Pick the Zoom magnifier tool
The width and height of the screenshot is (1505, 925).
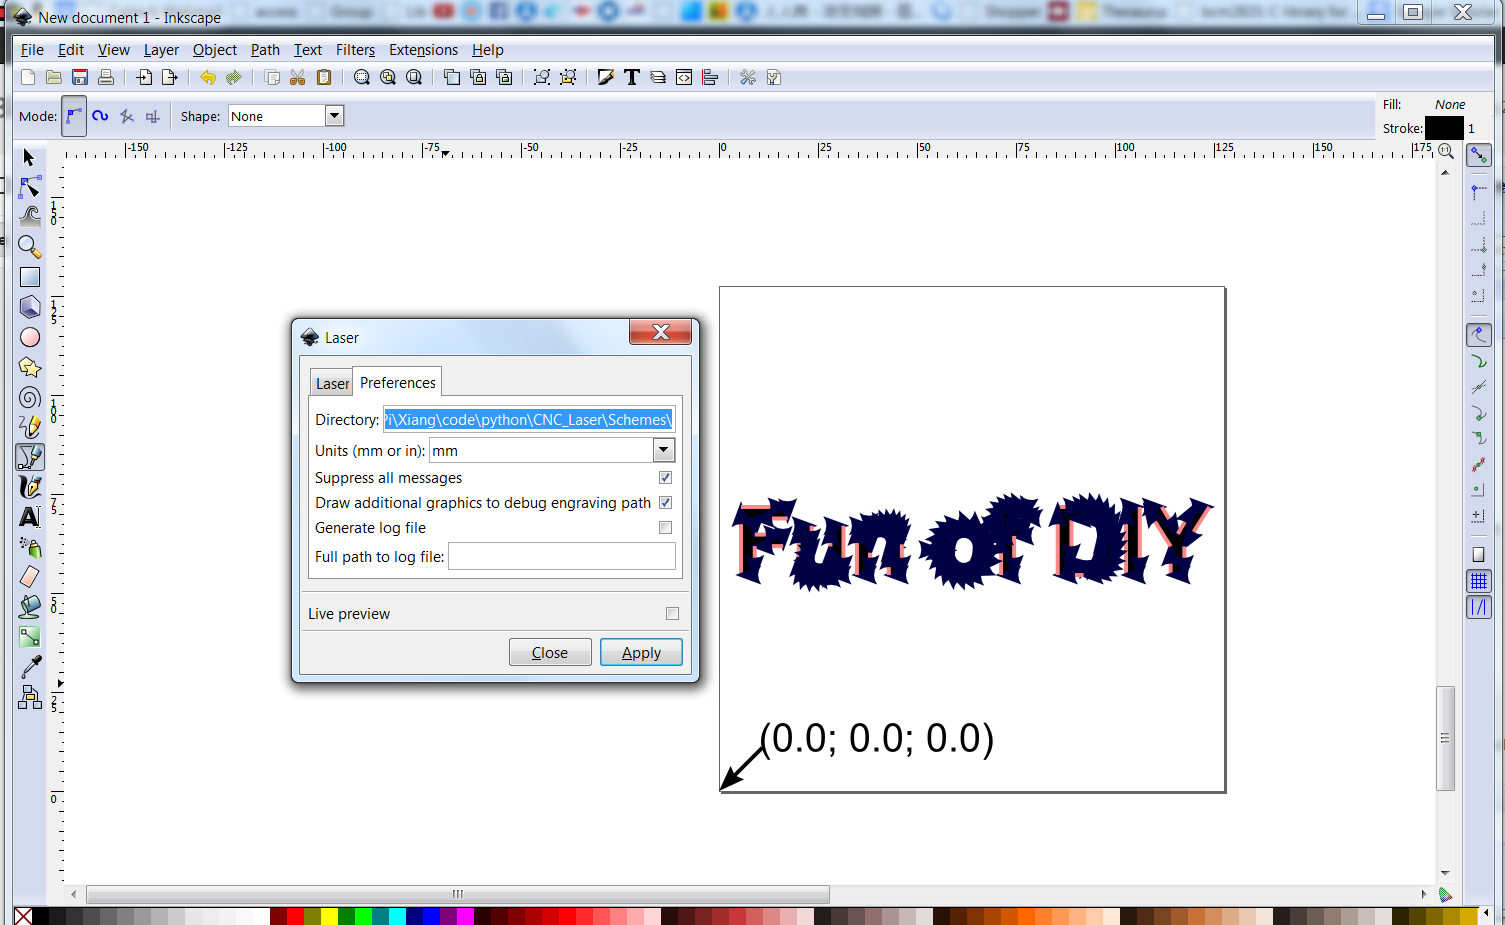[x=30, y=246]
